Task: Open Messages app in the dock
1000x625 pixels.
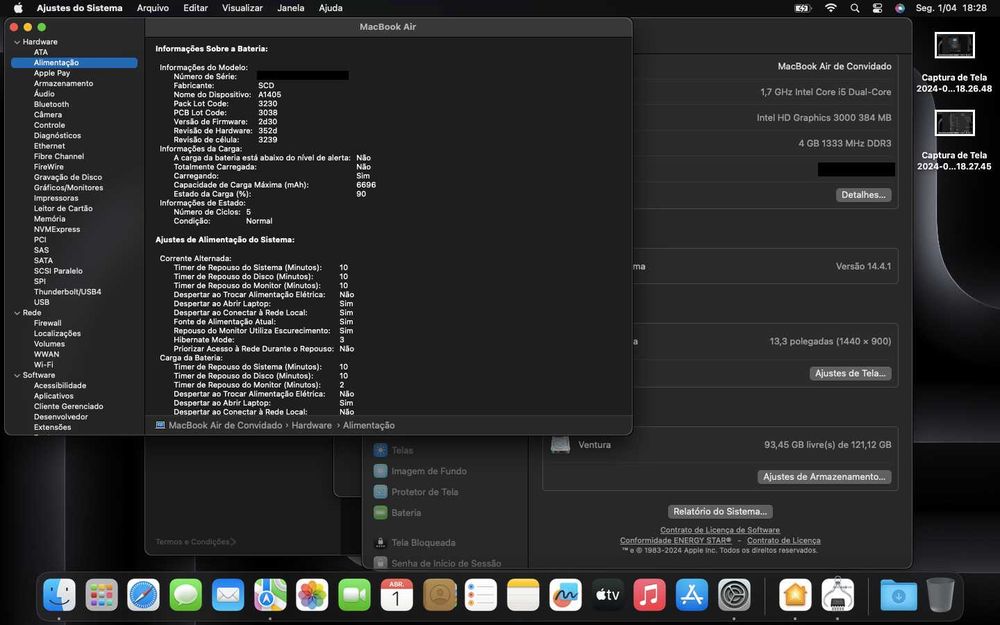Action: pyautogui.click(x=186, y=595)
